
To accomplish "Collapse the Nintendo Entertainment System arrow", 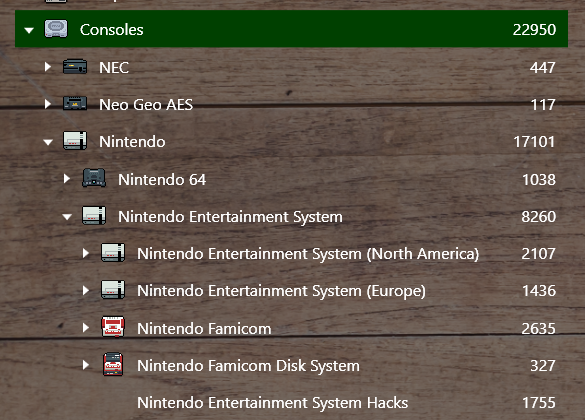I will click(x=67, y=217).
